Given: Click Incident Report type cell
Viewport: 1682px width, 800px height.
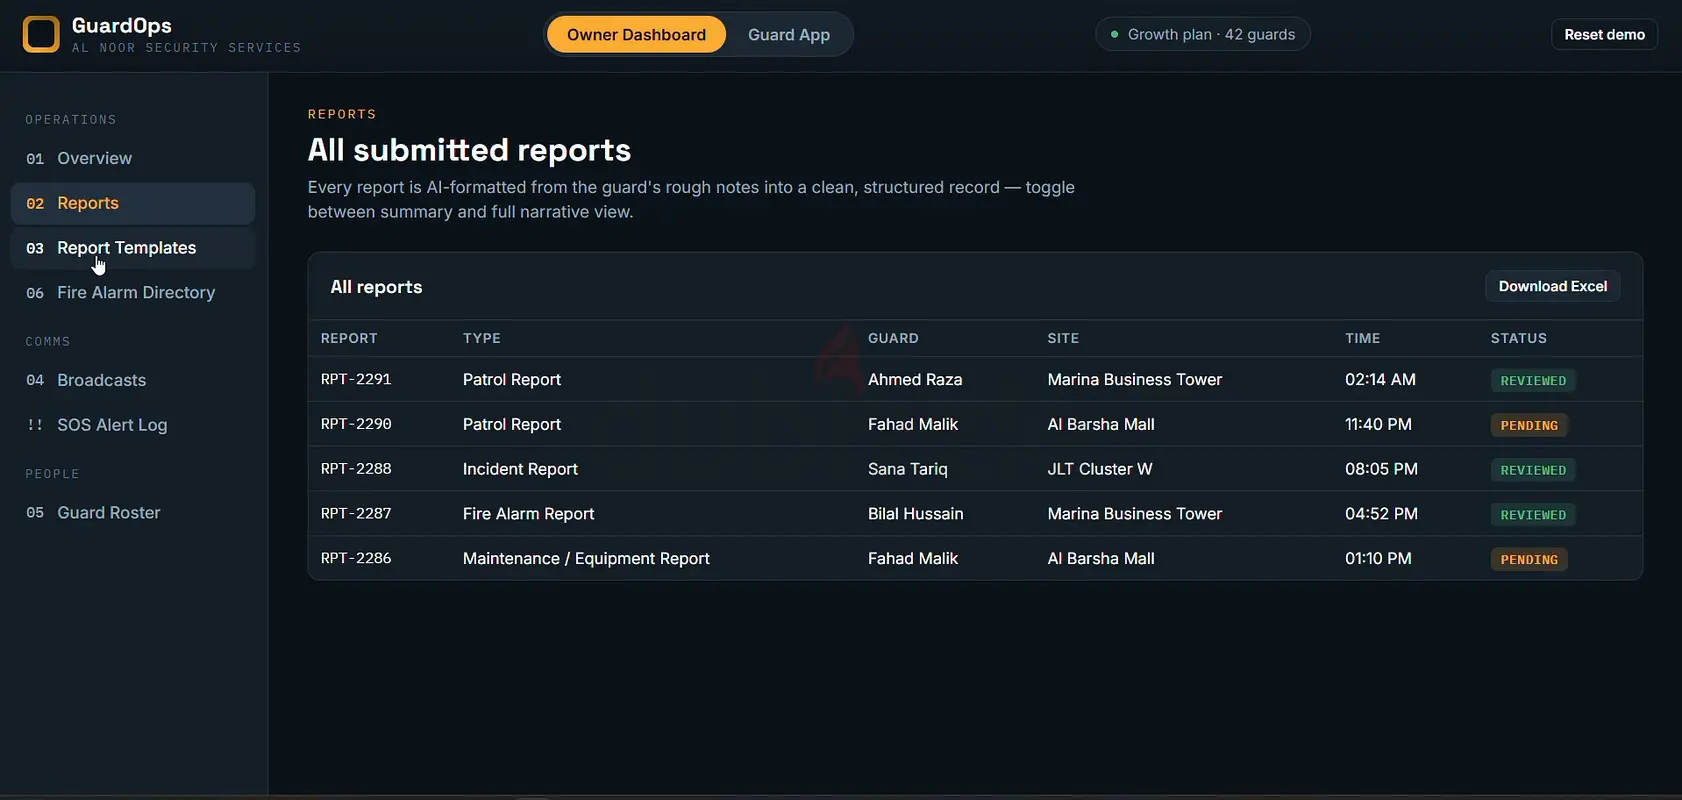Looking at the screenshot, I should (x=520, y=469).
